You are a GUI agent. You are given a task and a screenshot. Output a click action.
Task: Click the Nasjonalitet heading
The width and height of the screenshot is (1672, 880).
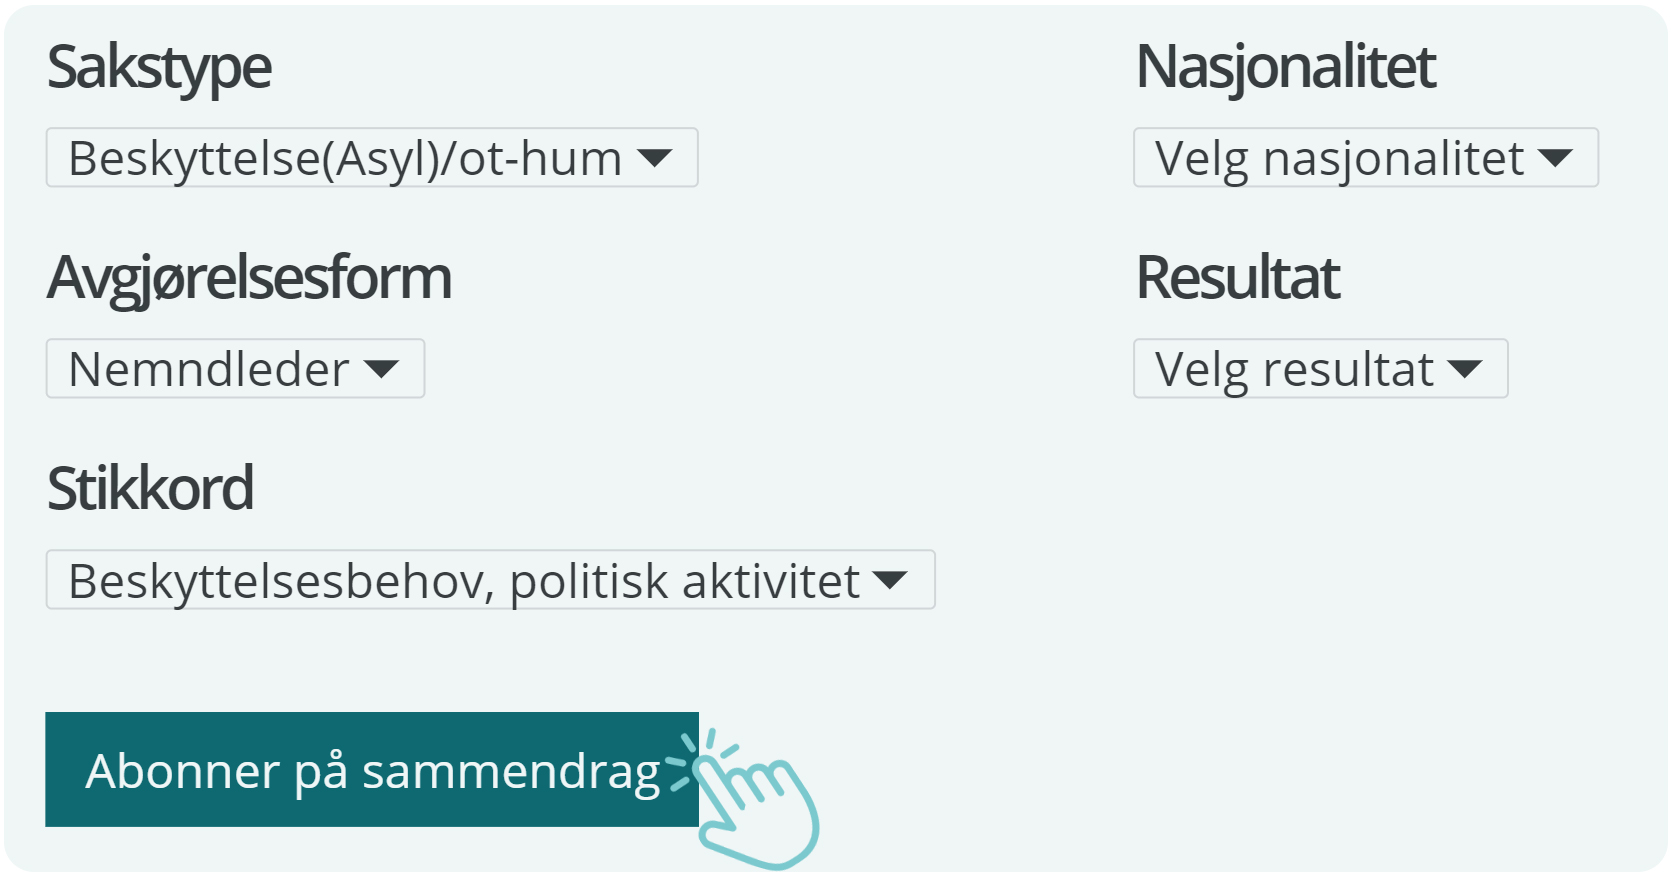coord(1286,66)
